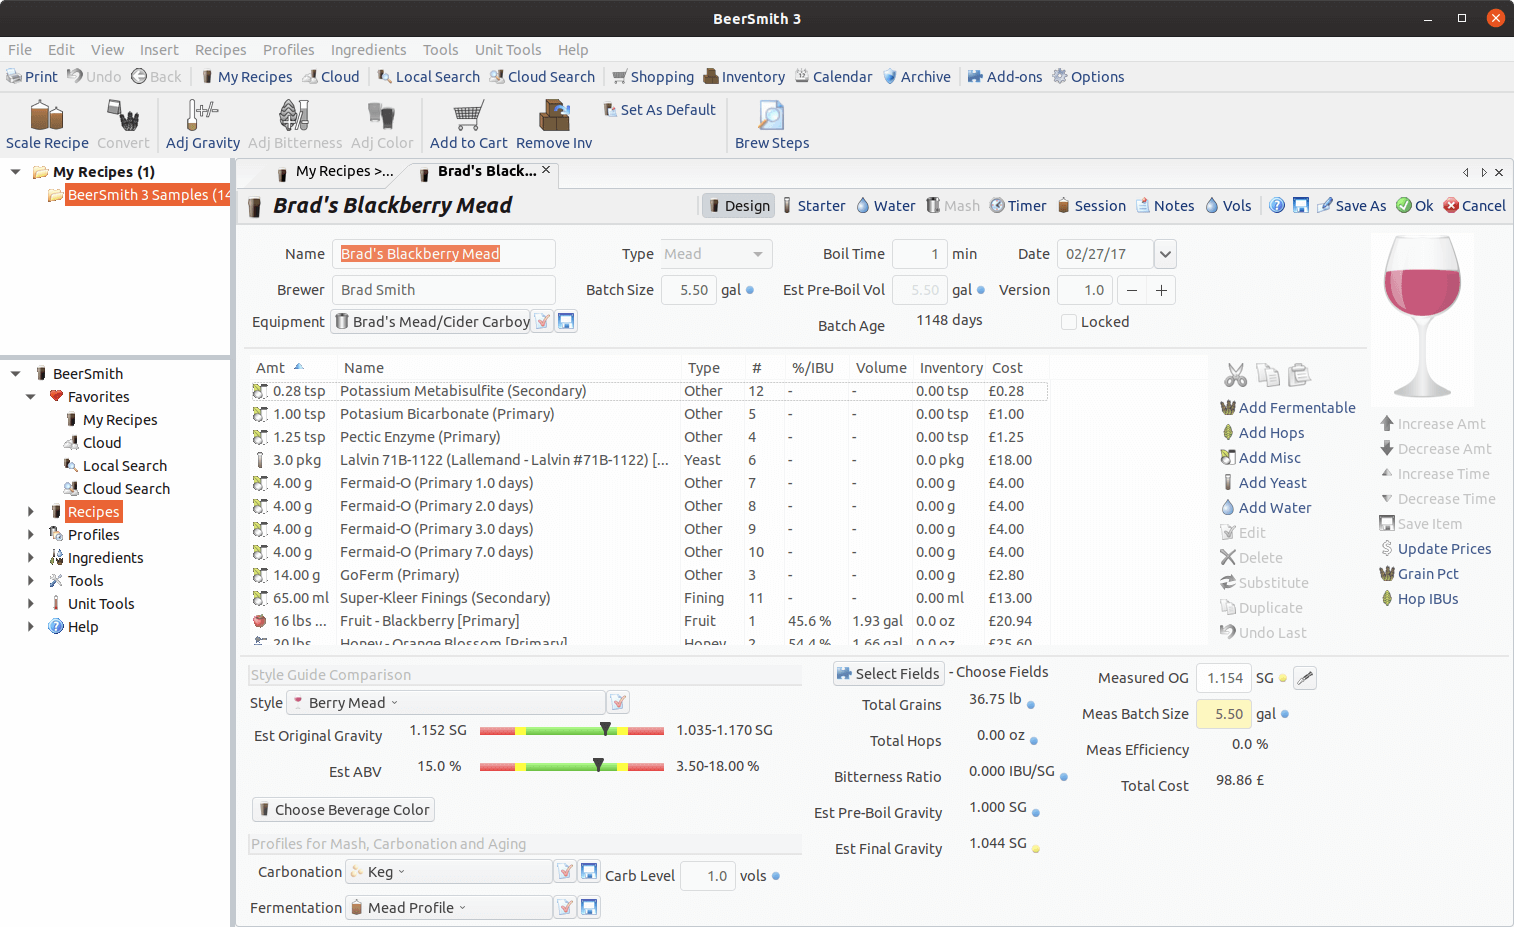Print using the Print toolbar icon

click(32, 77)
